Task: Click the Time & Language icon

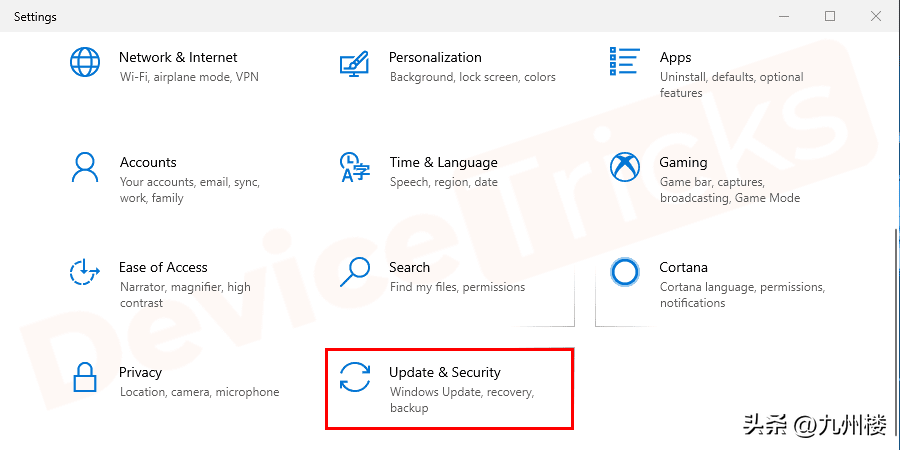Action: [x=355, y=167]
